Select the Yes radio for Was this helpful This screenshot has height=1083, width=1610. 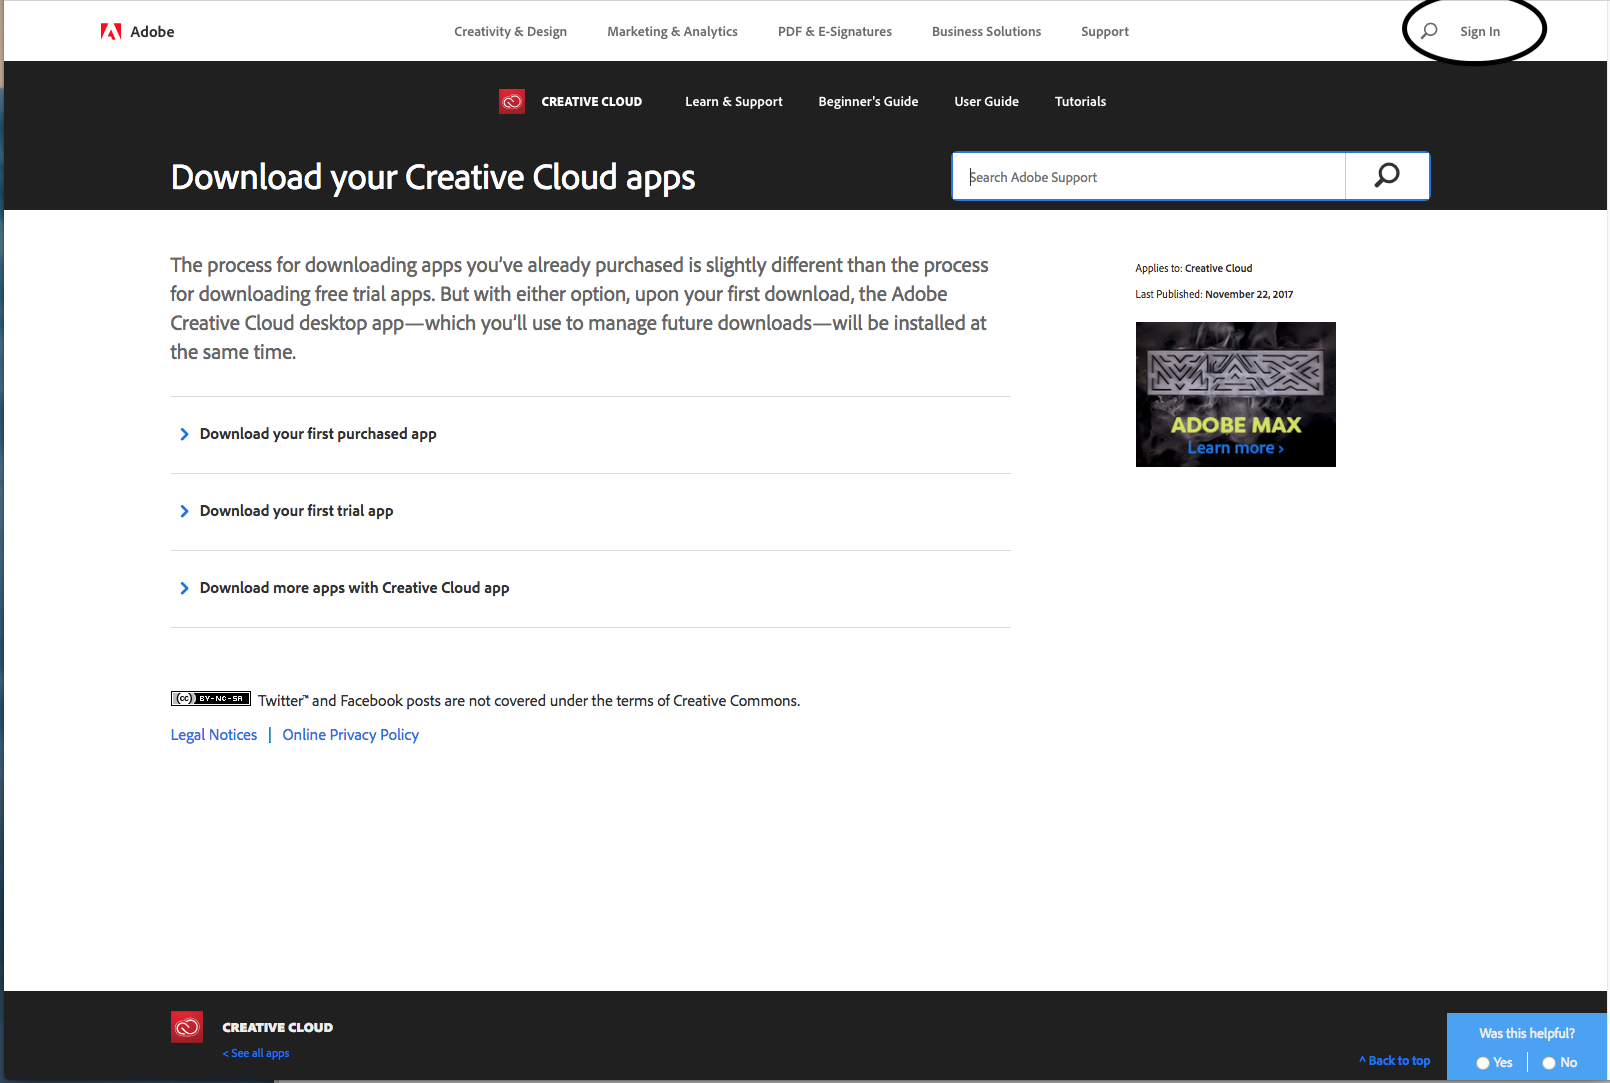click(1483, 1063)
